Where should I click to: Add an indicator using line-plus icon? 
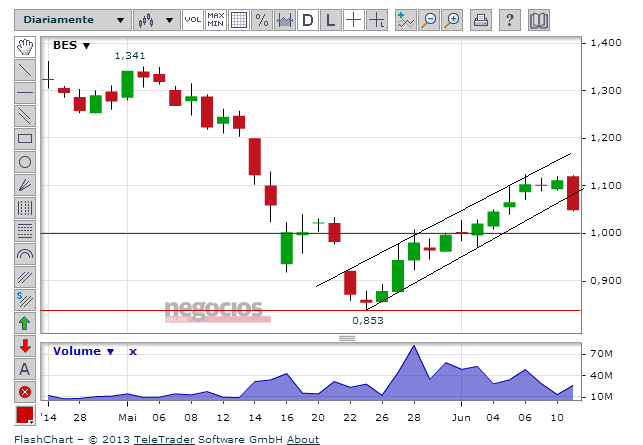406,20
